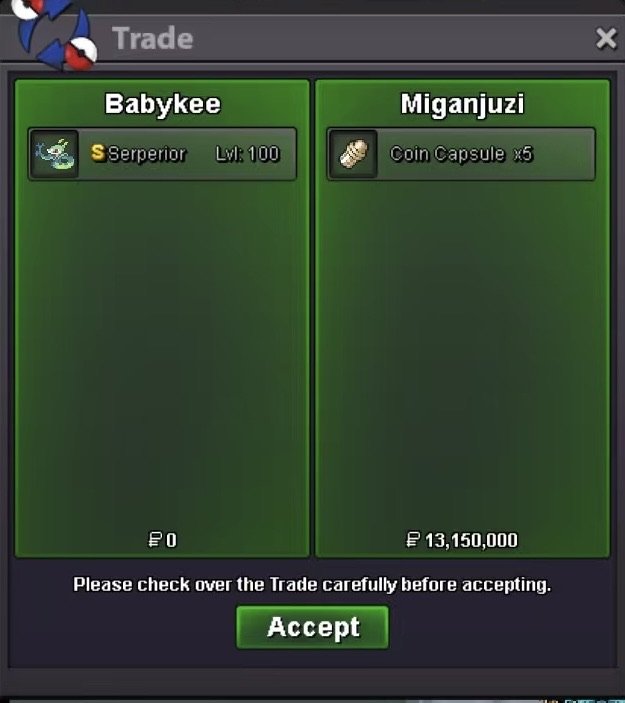
Task: Click the Babykee trader name heading
Action: (163, 104)
